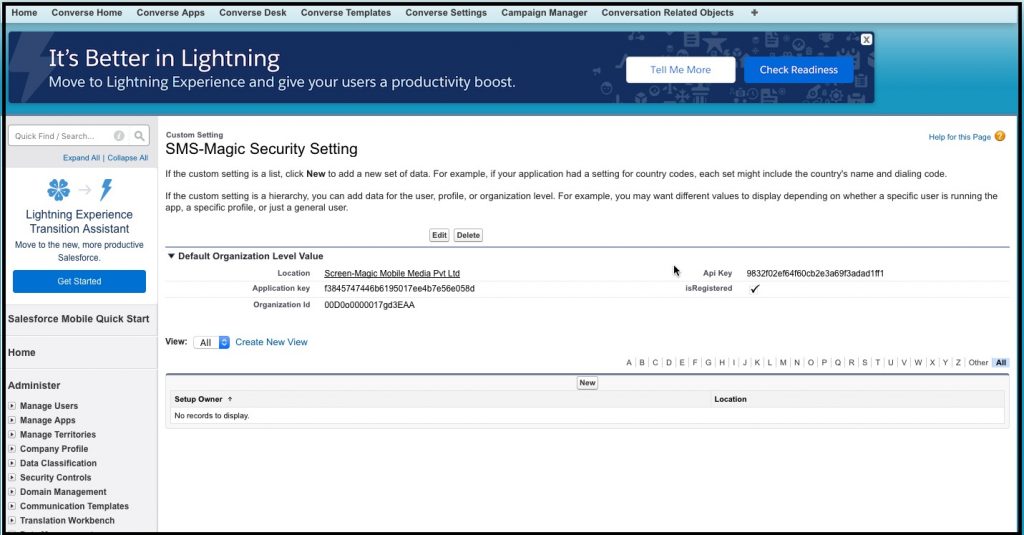This screenshot has height=535, width=1024.
Task: Click the Quick Find info icon
Action: (119, 136)
